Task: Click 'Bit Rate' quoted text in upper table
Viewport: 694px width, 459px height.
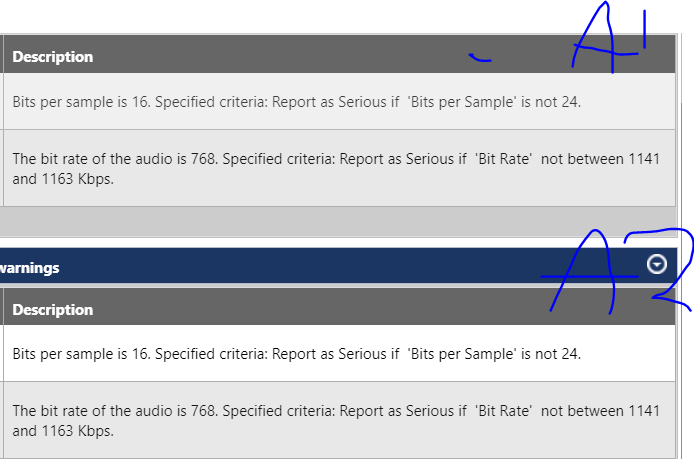Action: tap(504, 159)
